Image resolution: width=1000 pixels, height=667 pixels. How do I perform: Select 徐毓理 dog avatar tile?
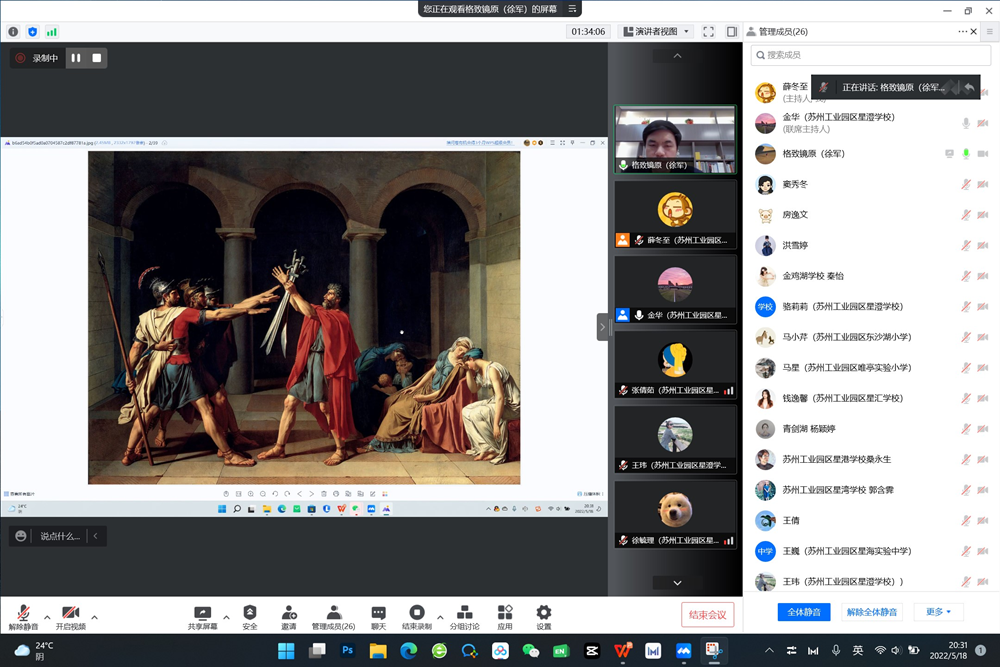click(675, 515)
